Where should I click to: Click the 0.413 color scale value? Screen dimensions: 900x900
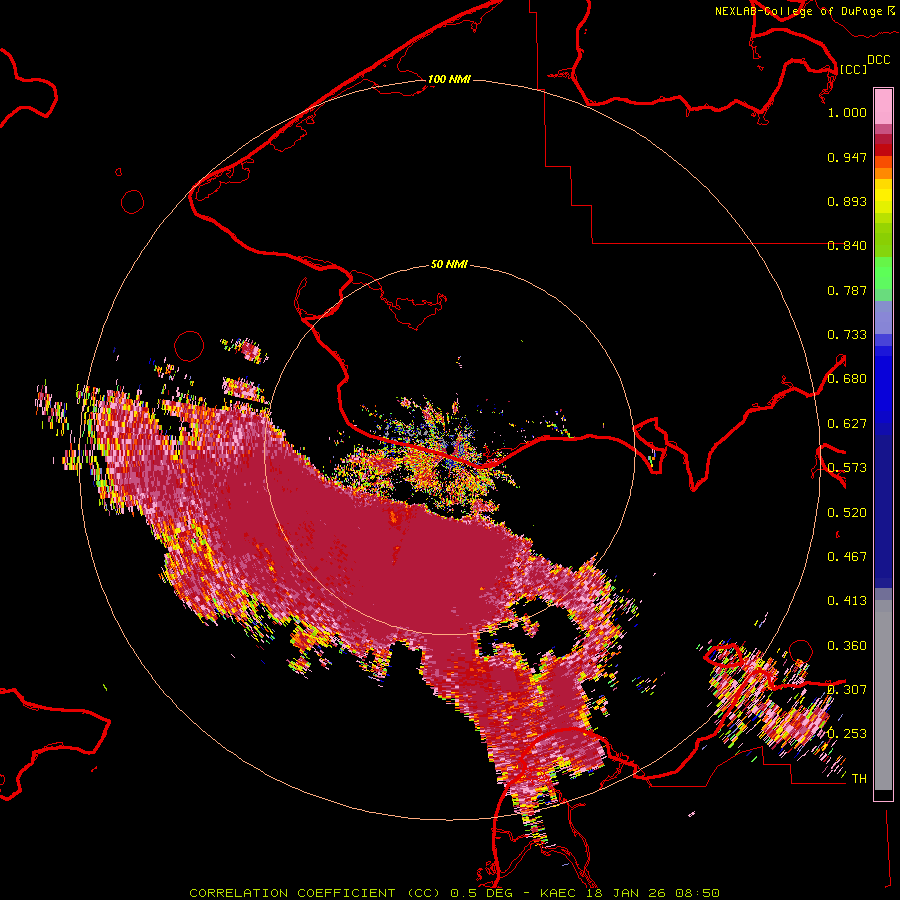point(847,601)
